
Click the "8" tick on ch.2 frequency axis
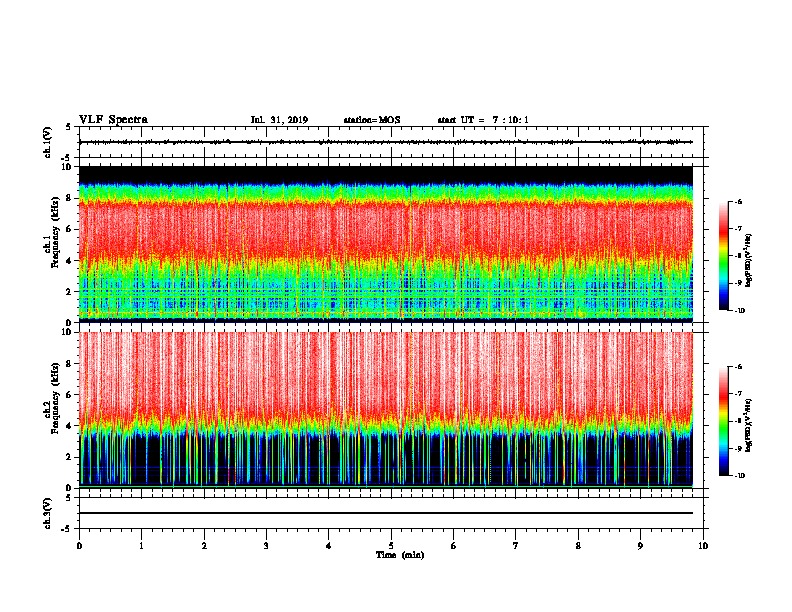[x=69, y=364]
